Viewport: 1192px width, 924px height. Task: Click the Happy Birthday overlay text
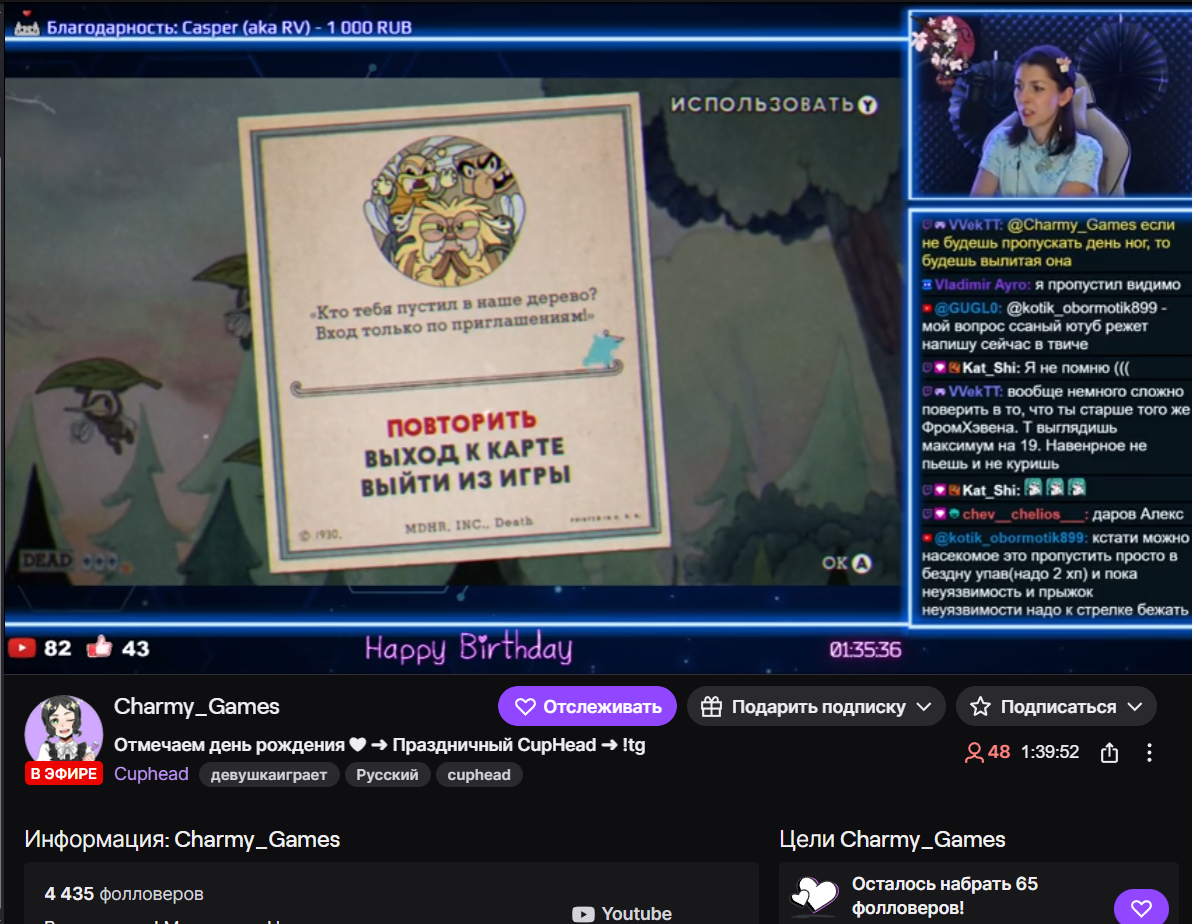[x=468, y=648]
